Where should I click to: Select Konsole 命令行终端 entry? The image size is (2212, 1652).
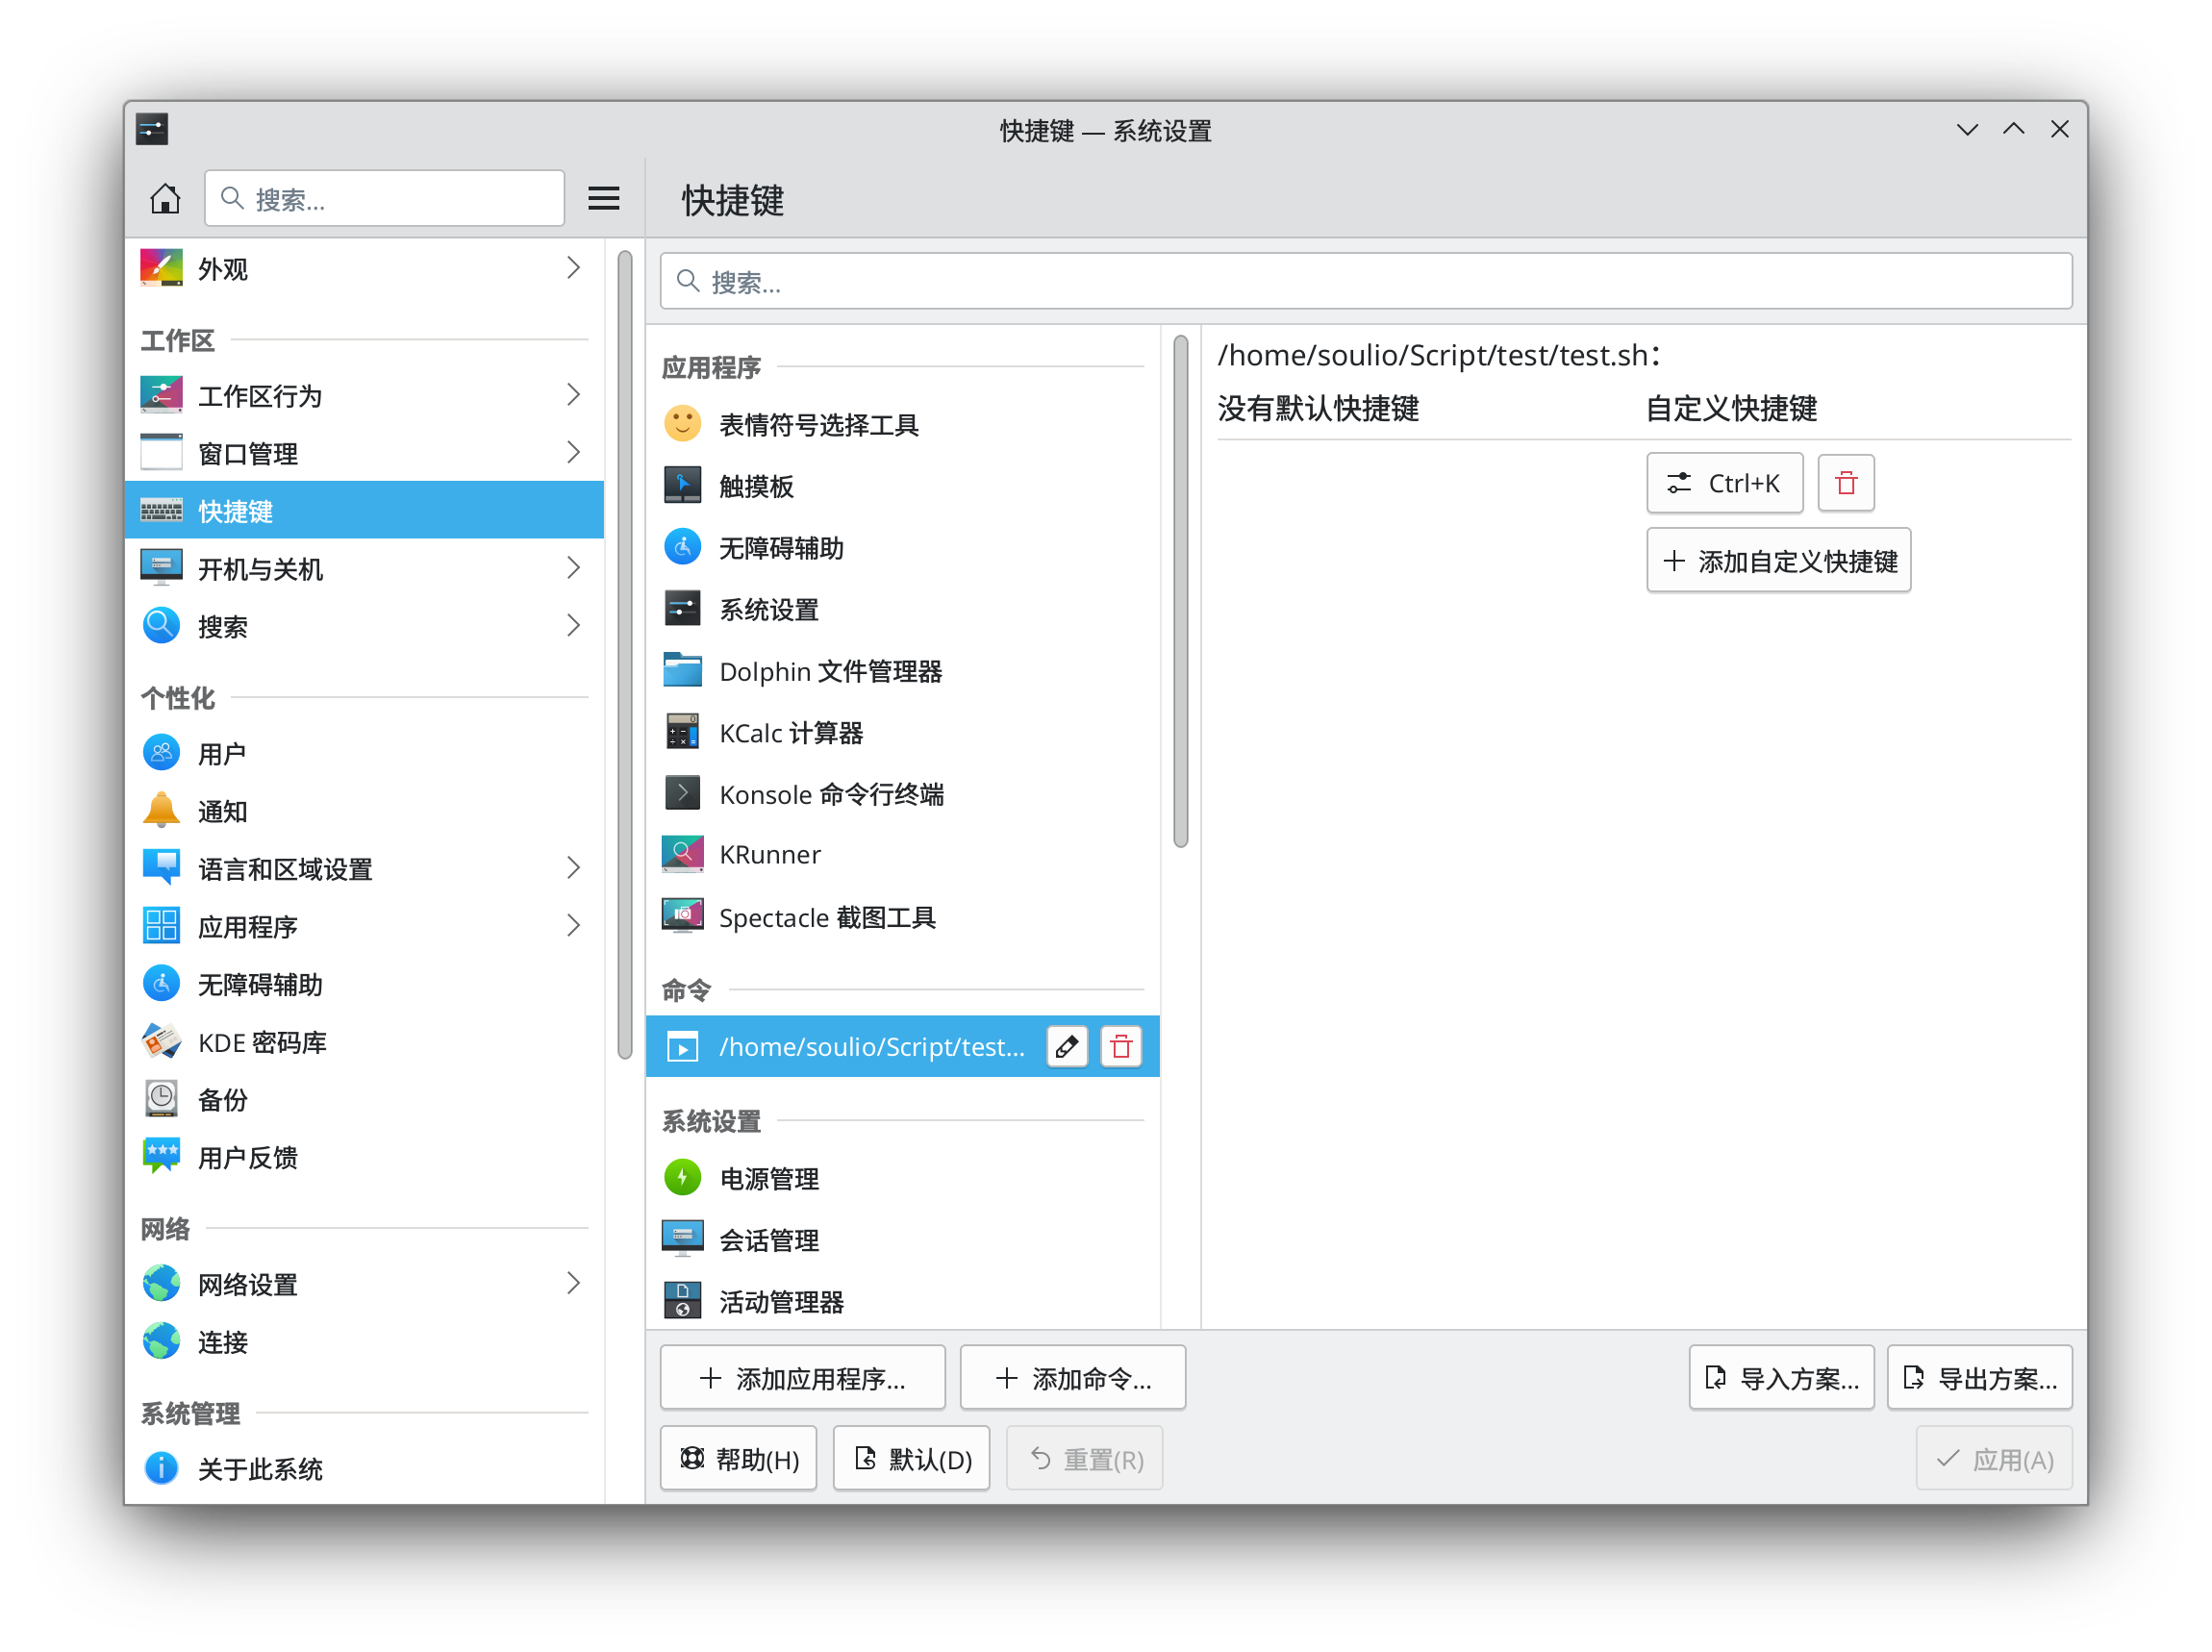click(830, 794)
